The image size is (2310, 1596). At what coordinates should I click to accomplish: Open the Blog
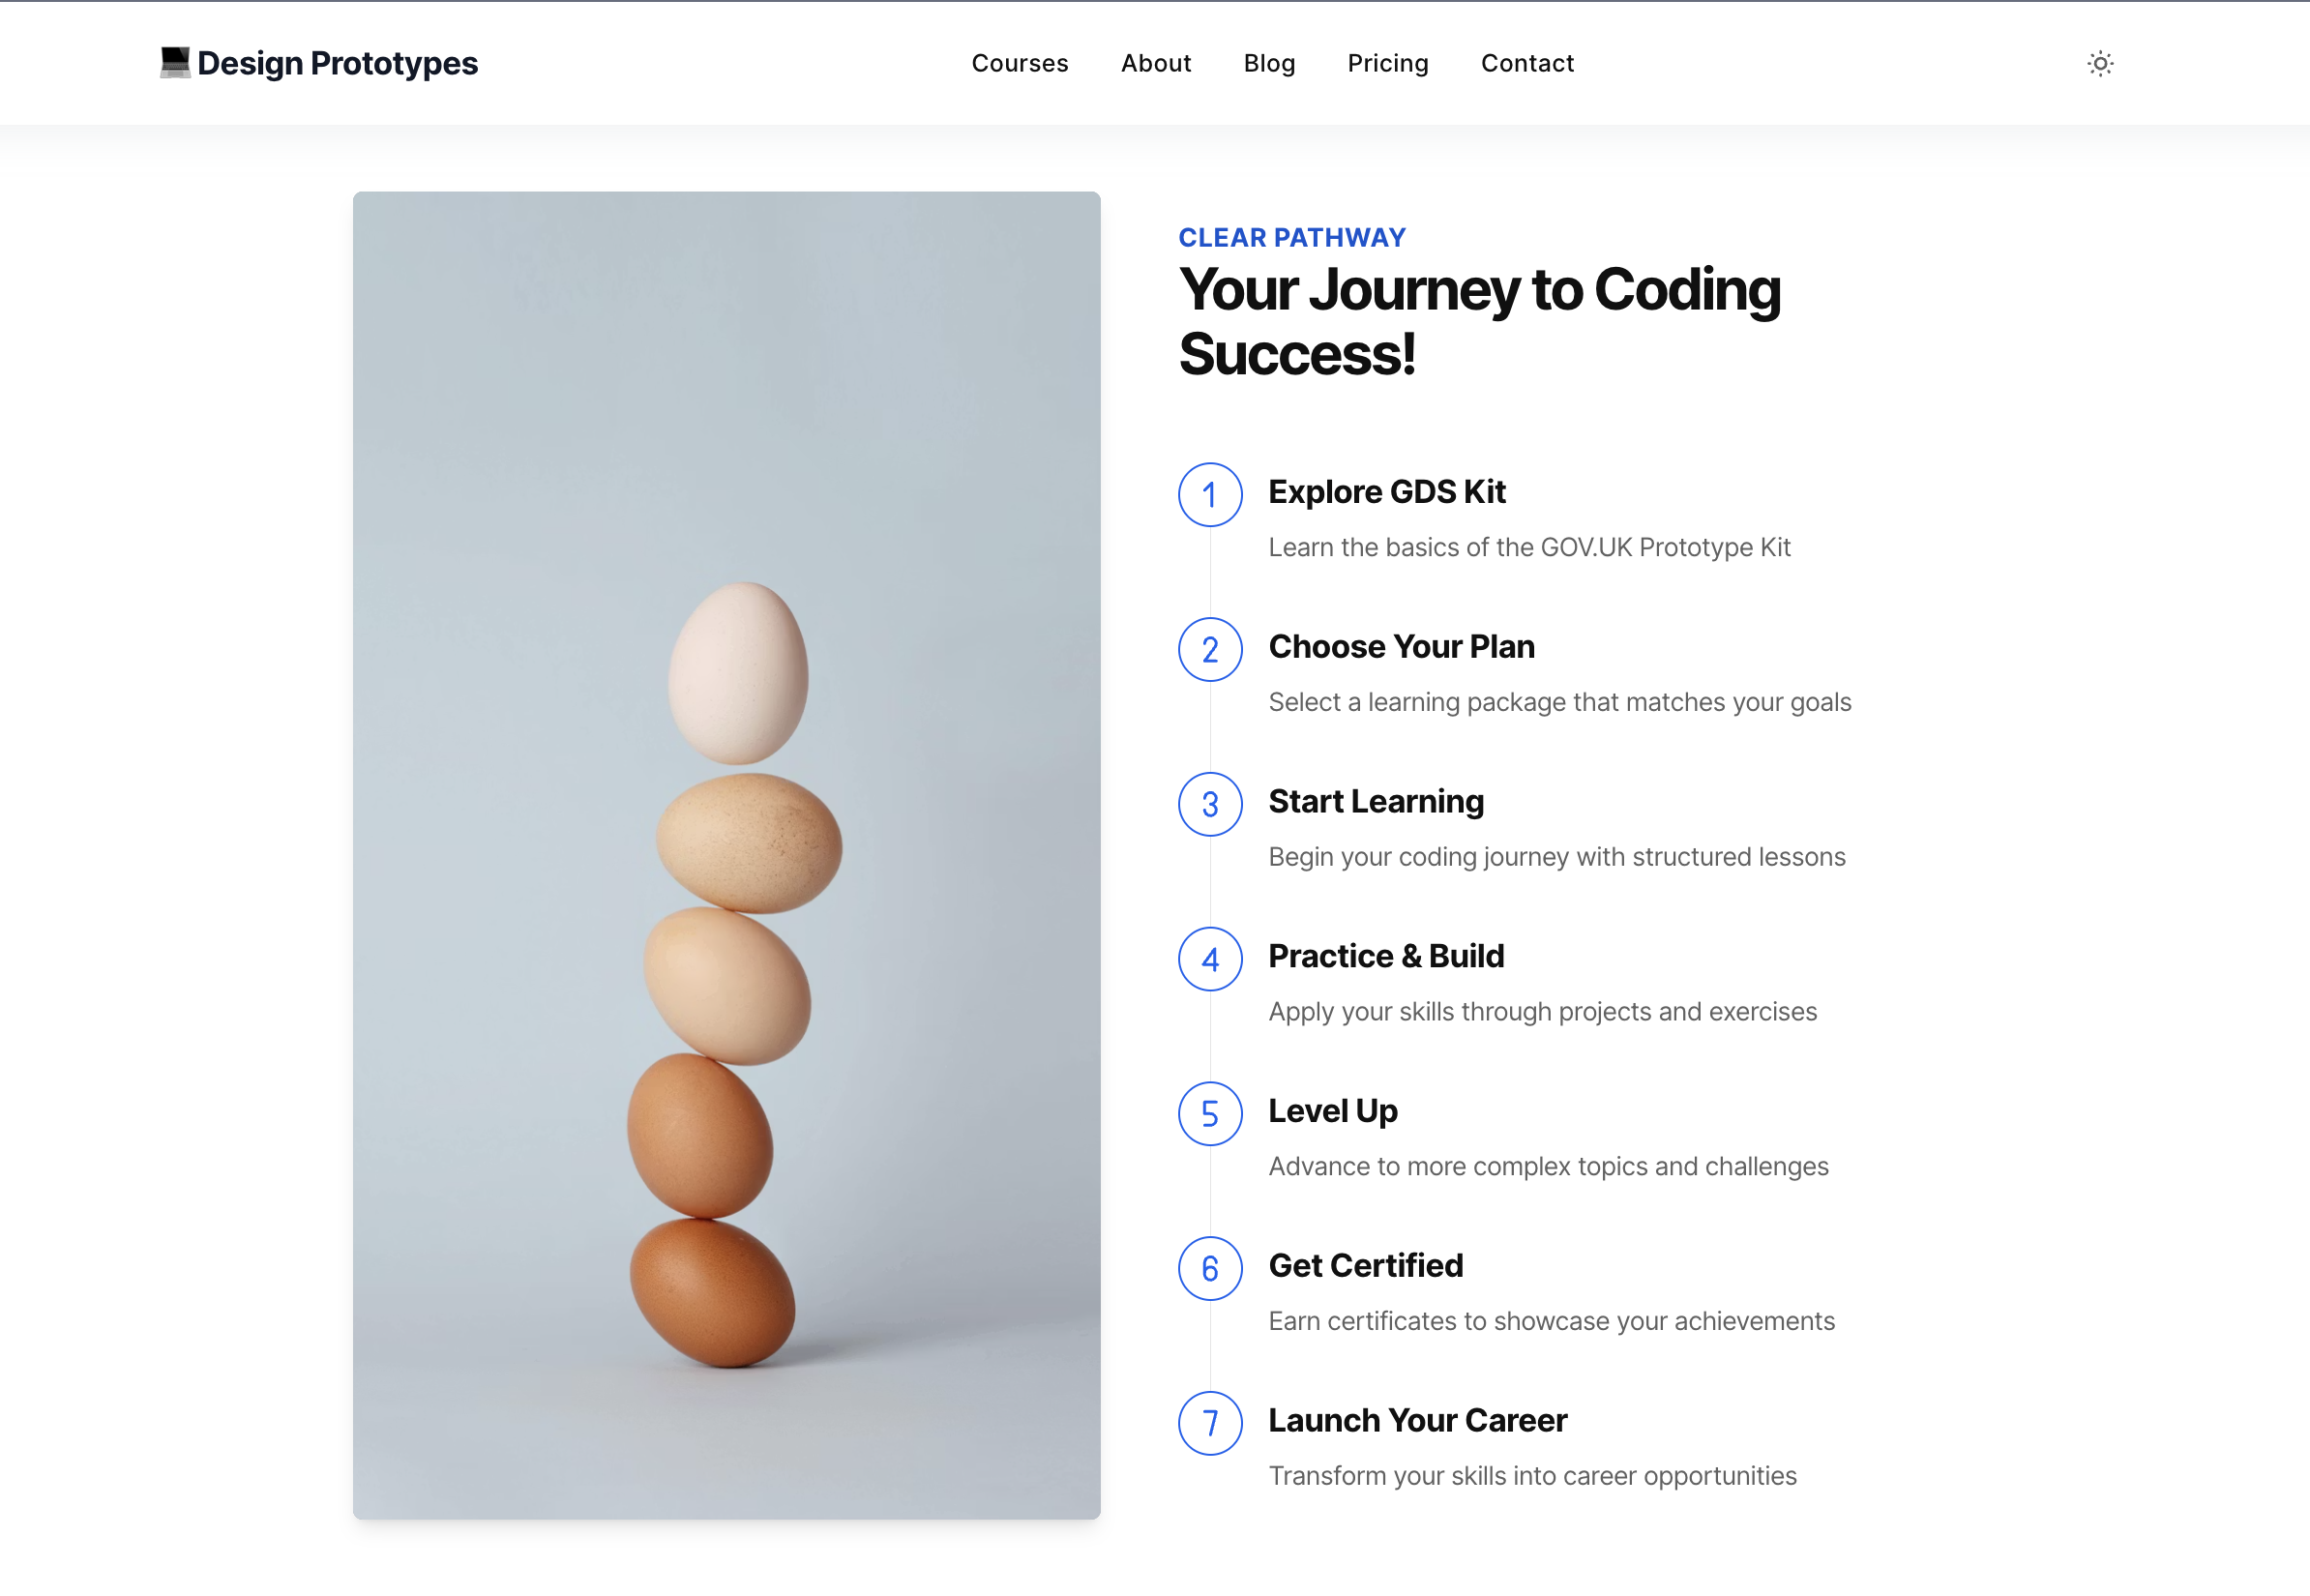(1269, 63)
